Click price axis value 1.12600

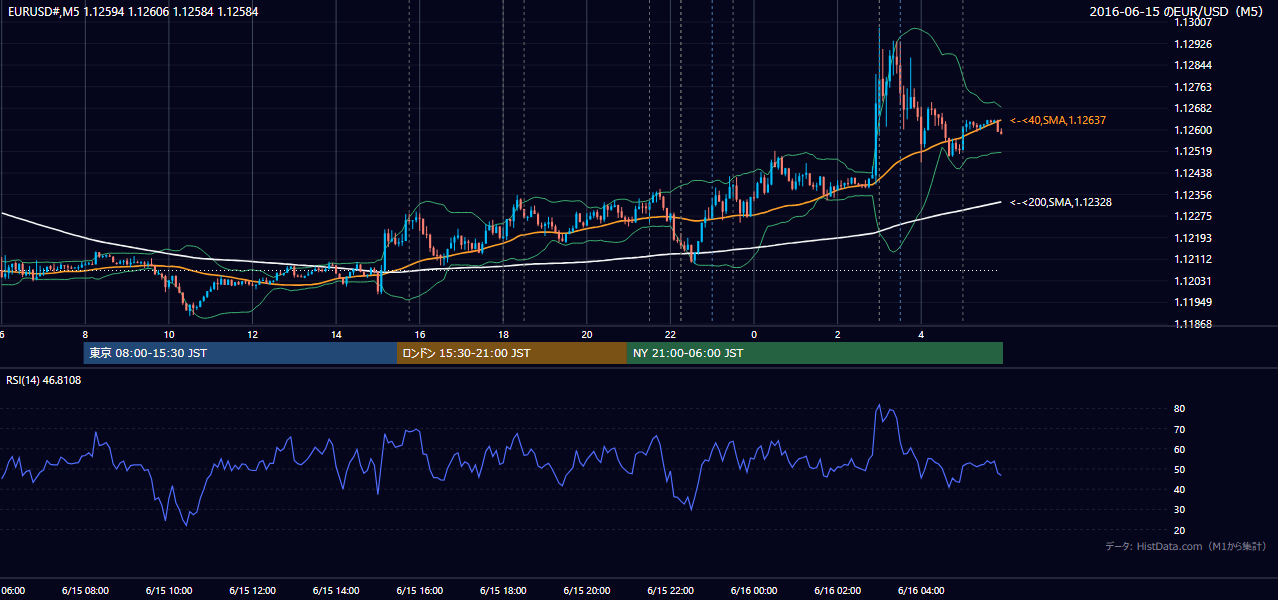pos(1192,130)
